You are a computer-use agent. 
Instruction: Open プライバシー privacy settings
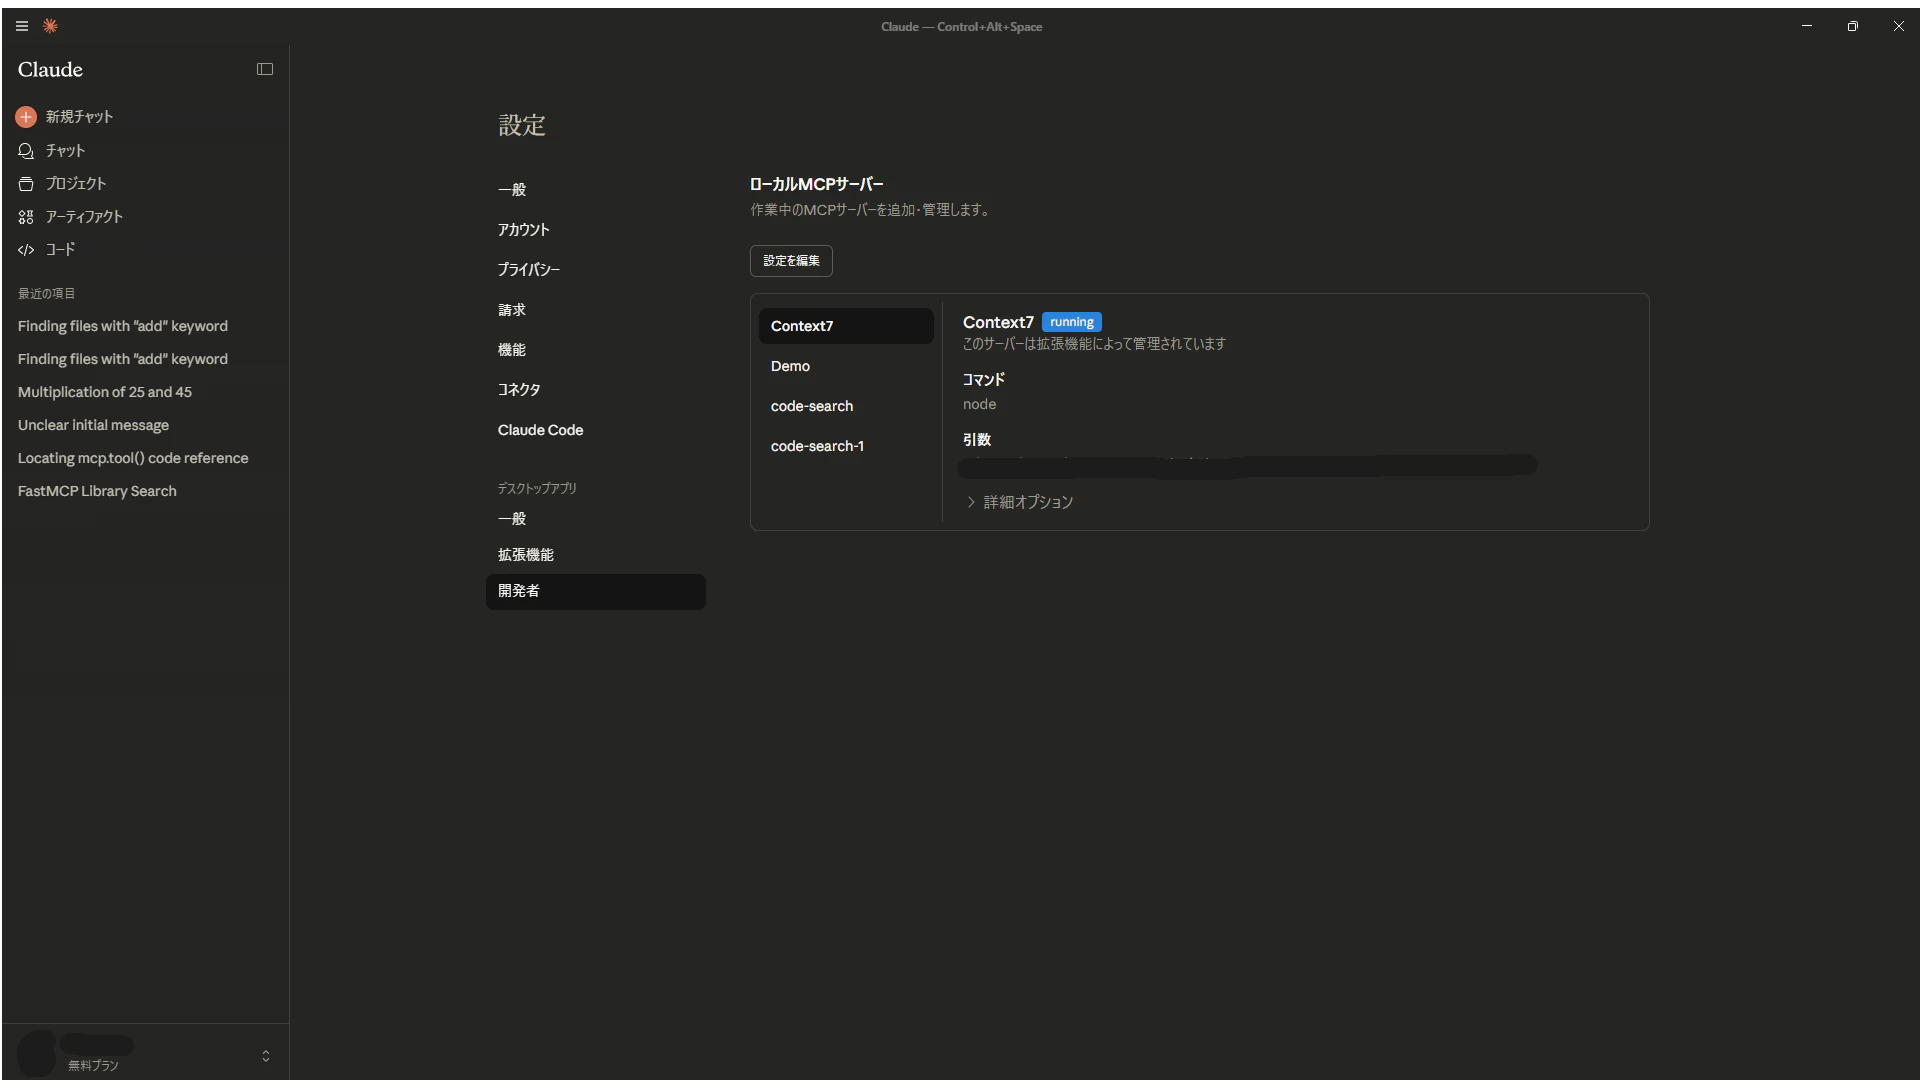click(x=596, y=269)
